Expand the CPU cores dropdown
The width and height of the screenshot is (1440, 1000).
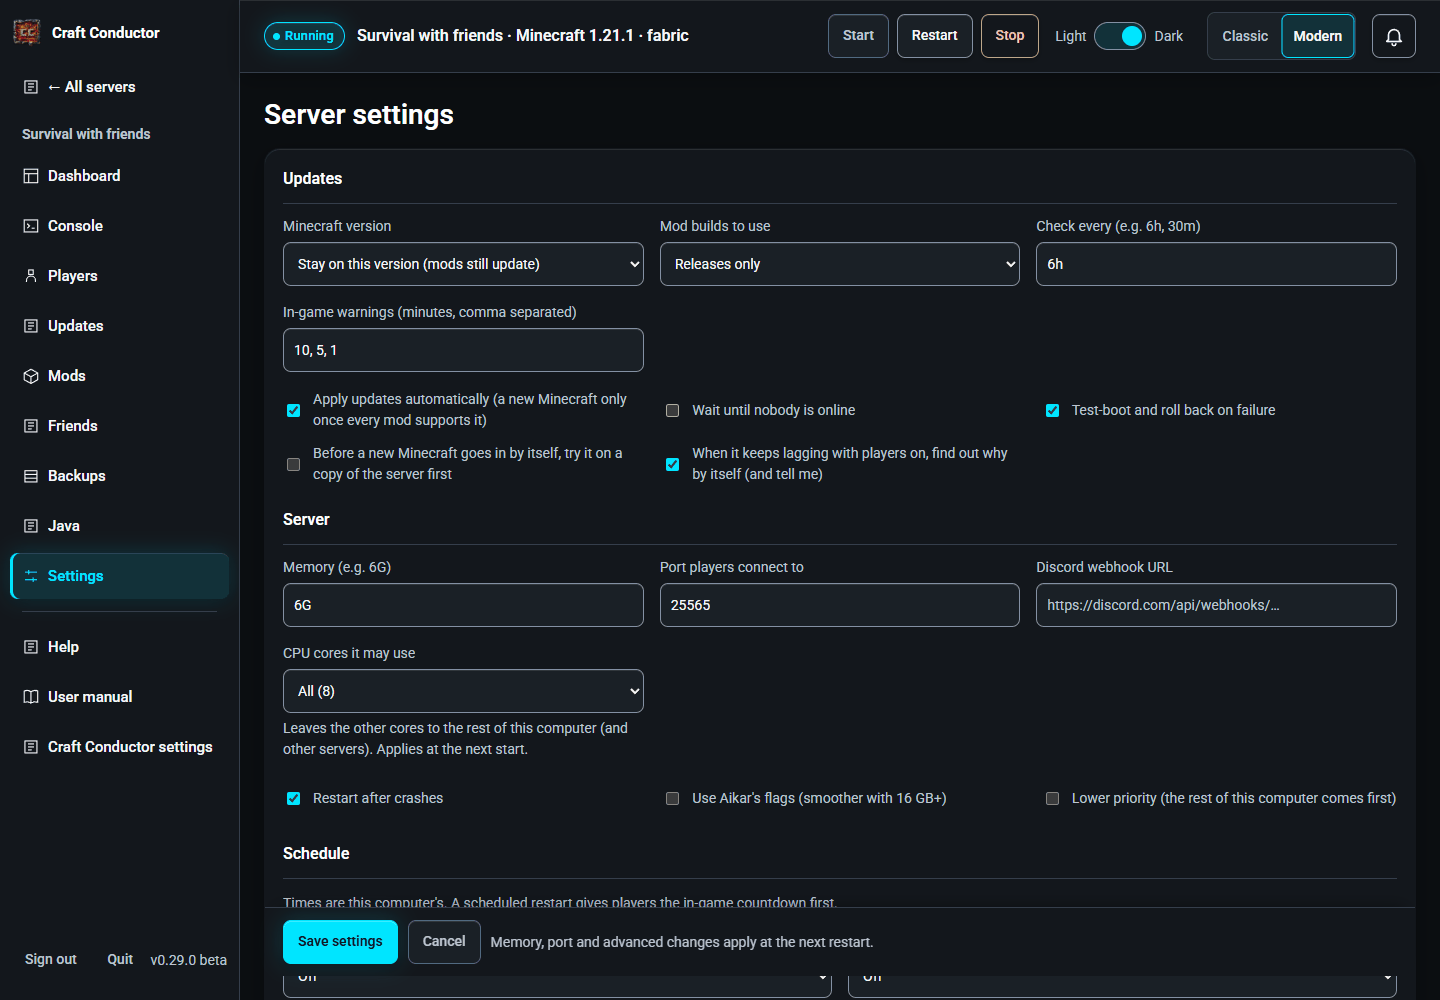463,691
